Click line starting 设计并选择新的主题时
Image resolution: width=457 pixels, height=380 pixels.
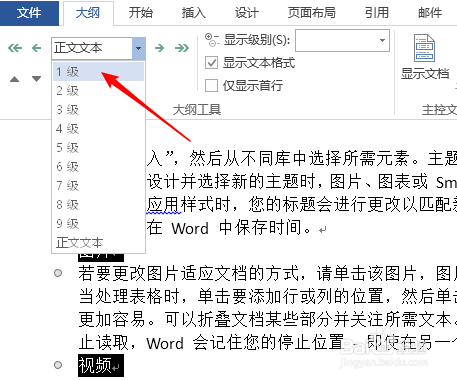[x=302, y=182]
